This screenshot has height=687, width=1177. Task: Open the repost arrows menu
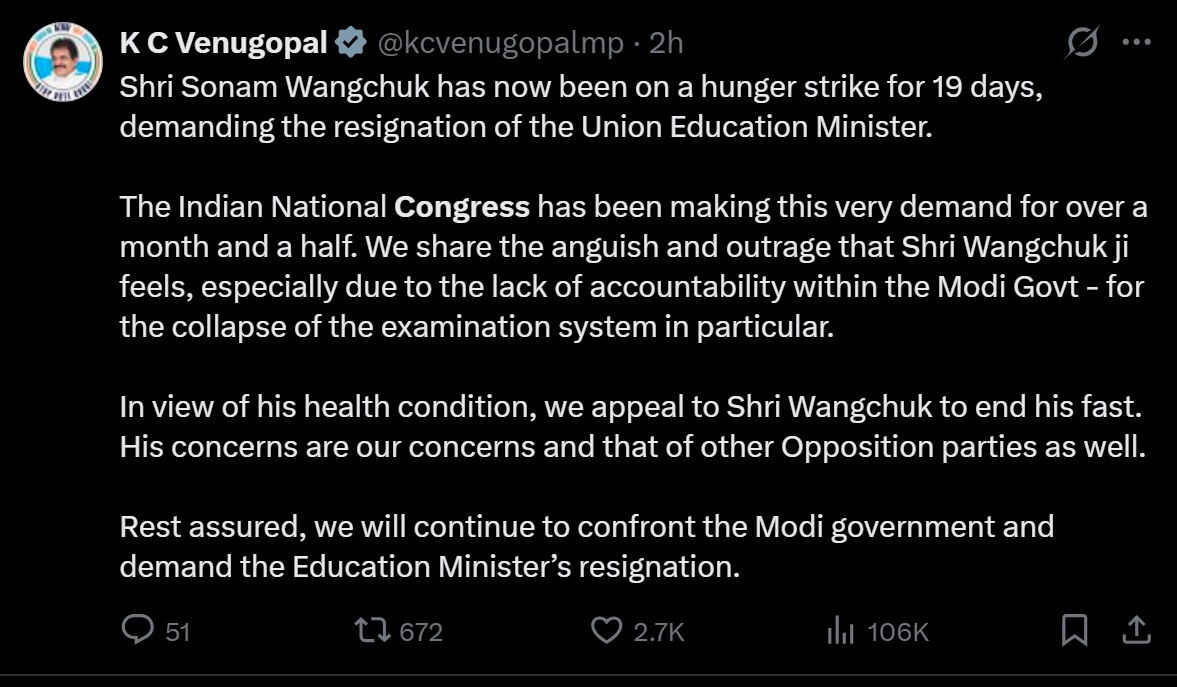373,629
